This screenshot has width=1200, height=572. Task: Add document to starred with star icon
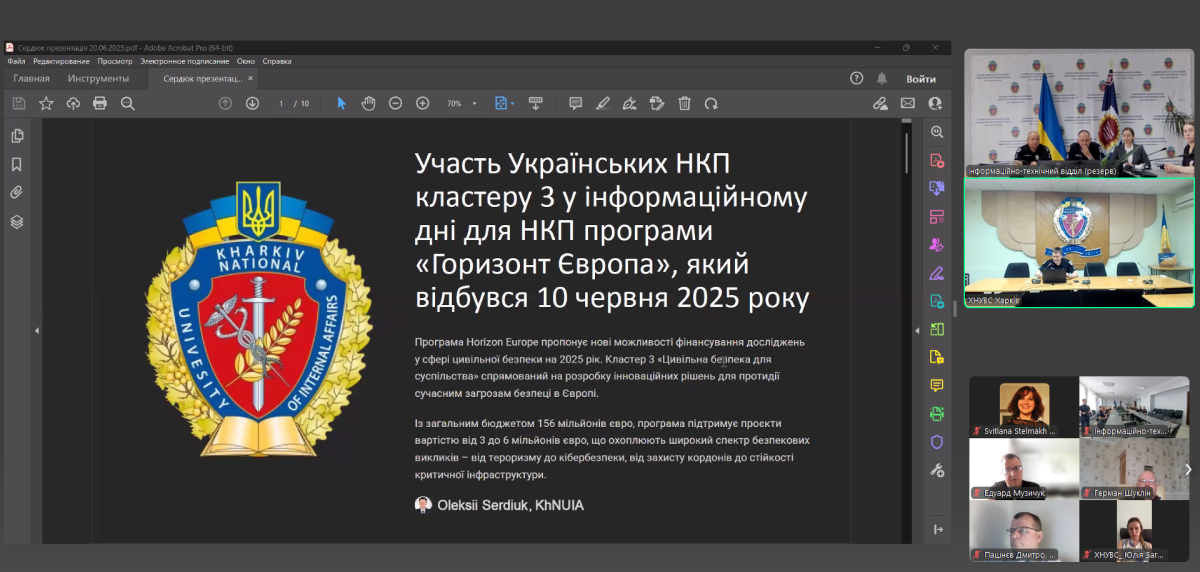46,103
